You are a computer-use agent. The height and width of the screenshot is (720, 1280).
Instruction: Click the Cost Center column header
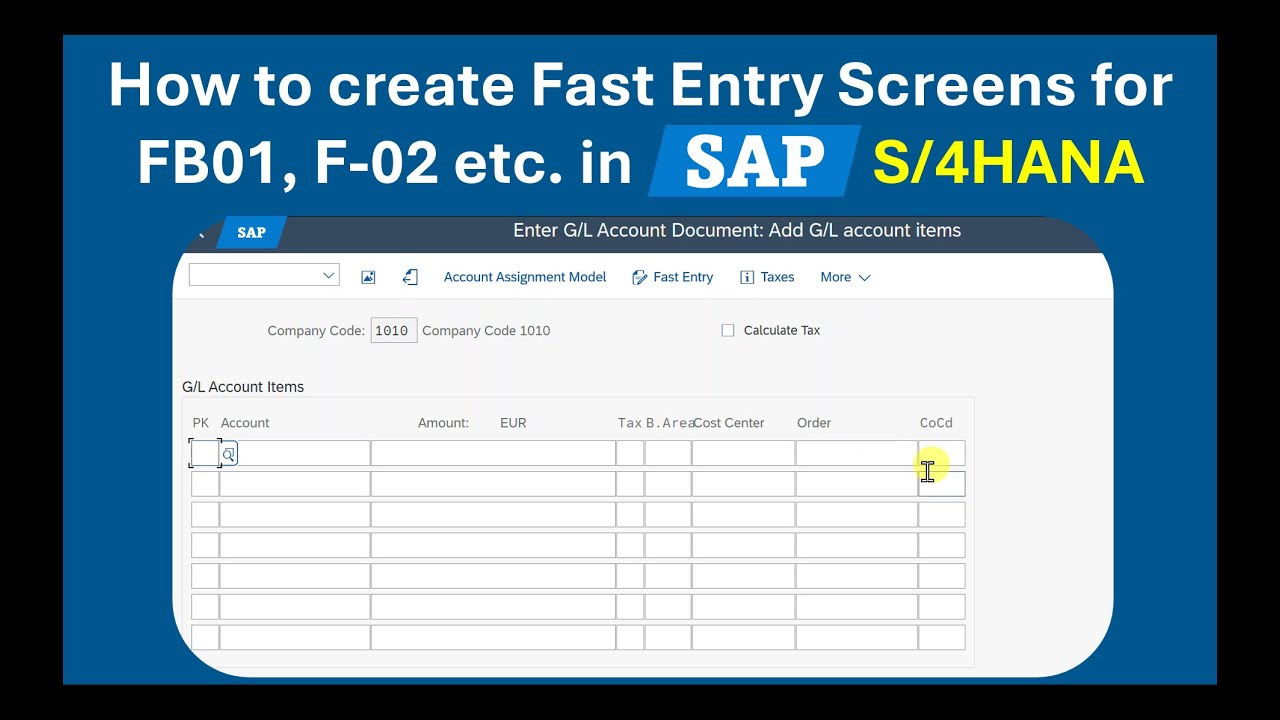tap(729, 423)
